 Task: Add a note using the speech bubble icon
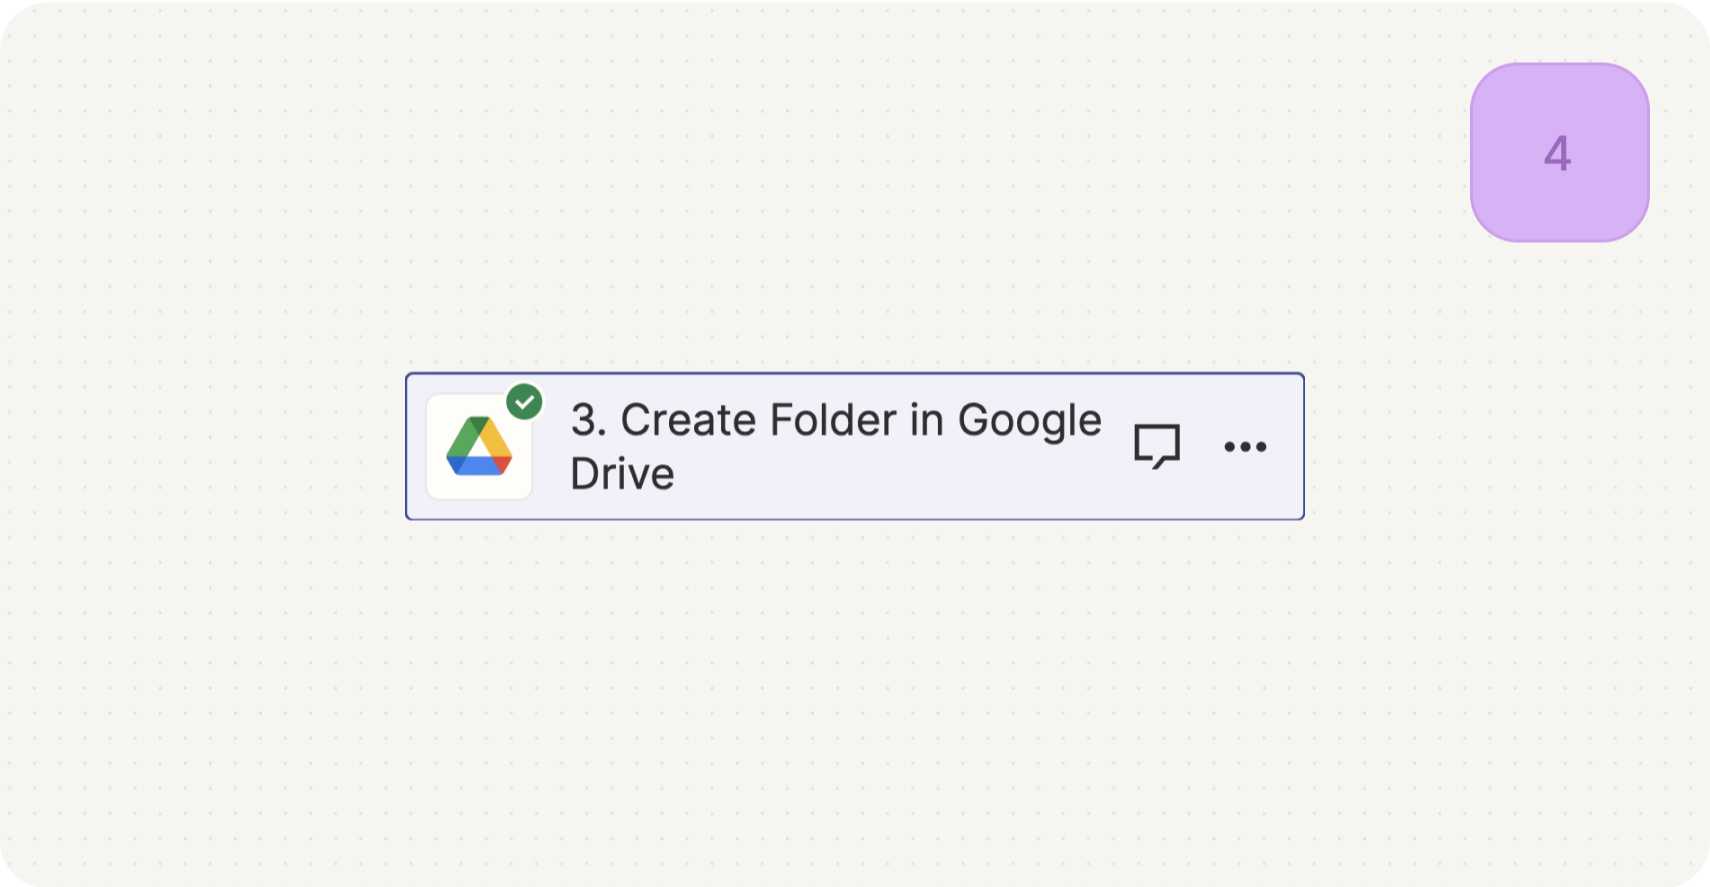[1157, 446]
